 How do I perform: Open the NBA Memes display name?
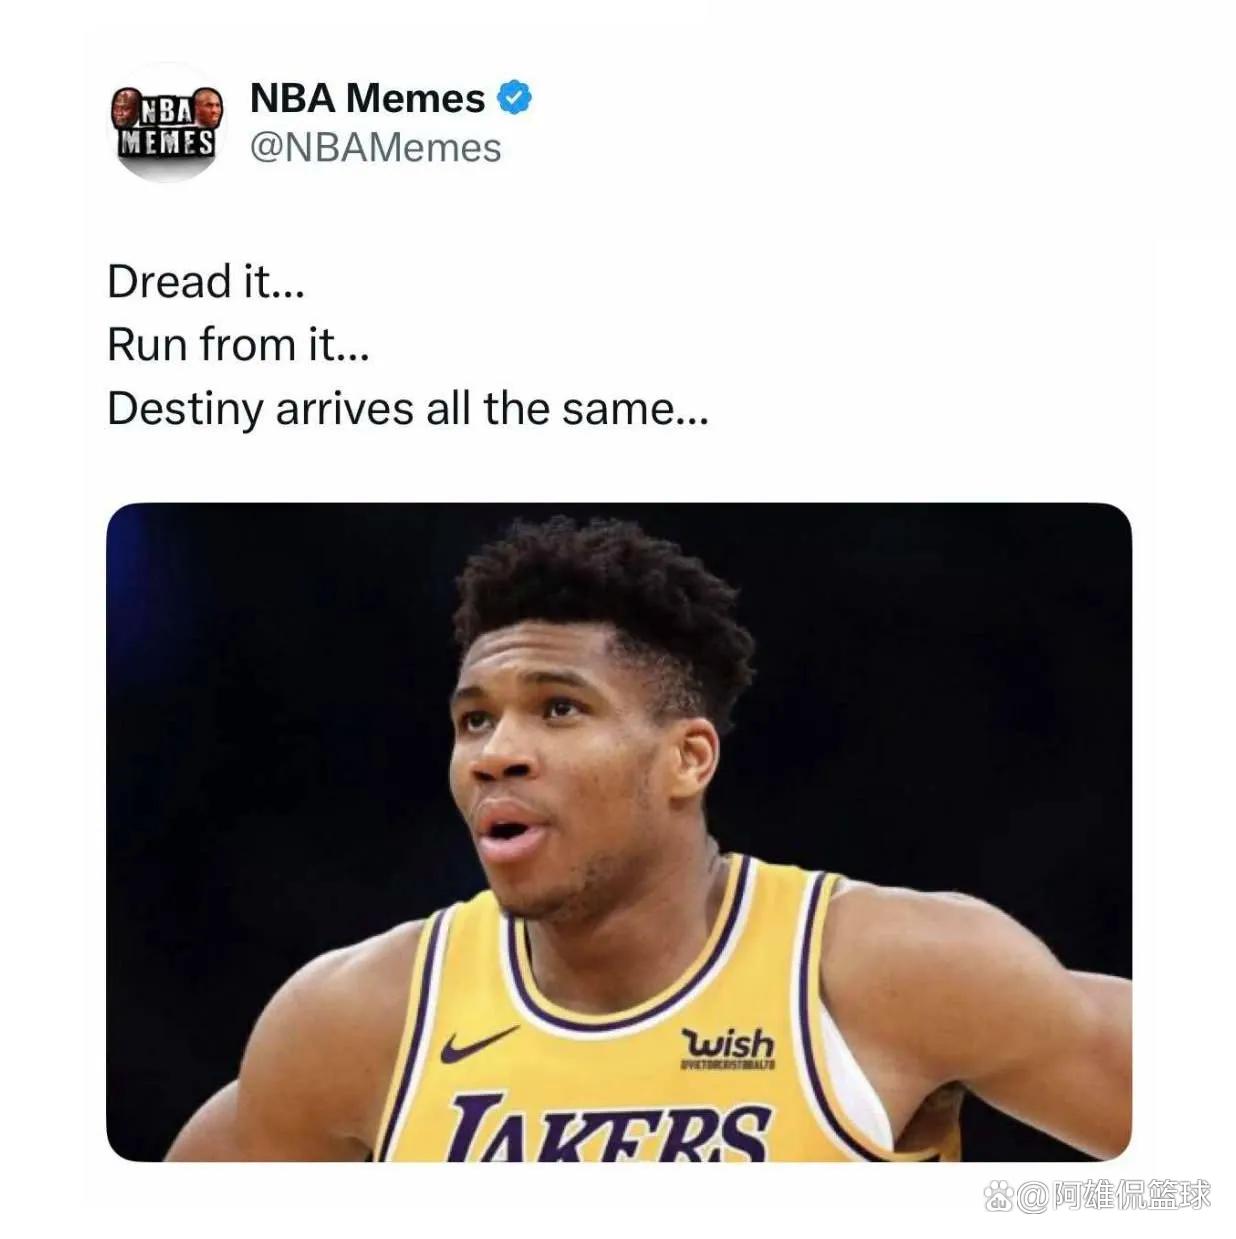[367, 98]
